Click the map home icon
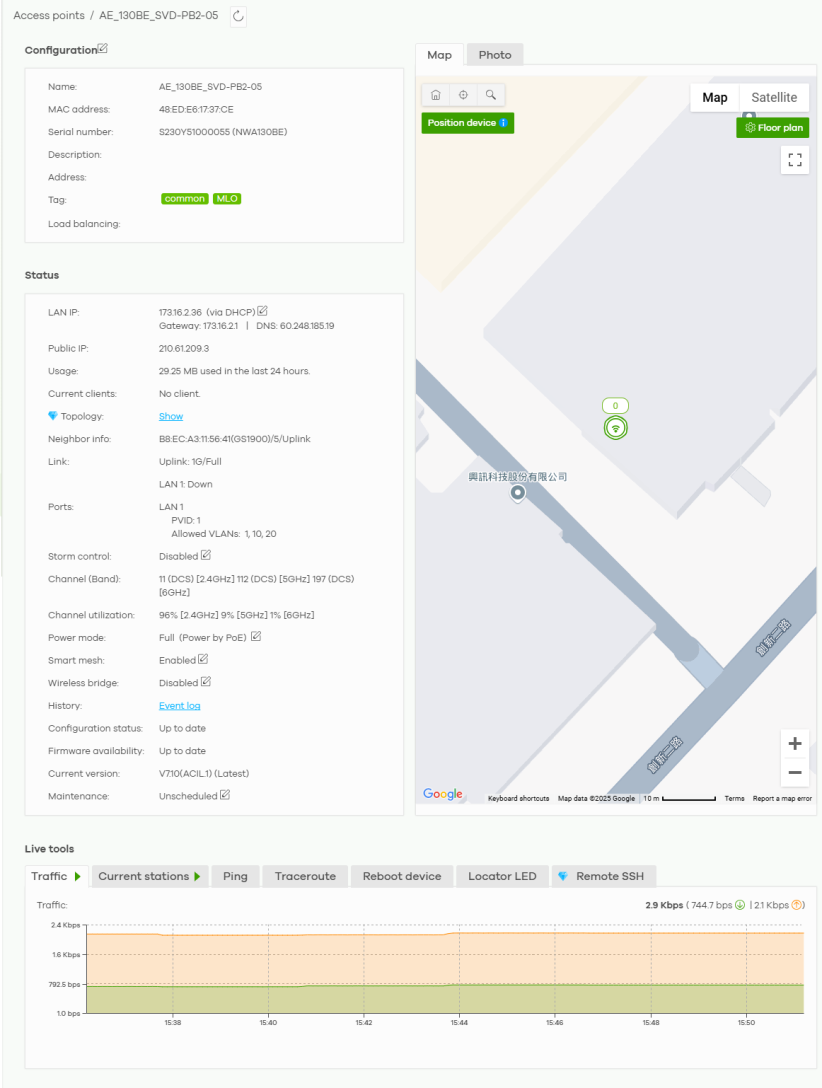The image size is (822, 1088). coord(436,95)
